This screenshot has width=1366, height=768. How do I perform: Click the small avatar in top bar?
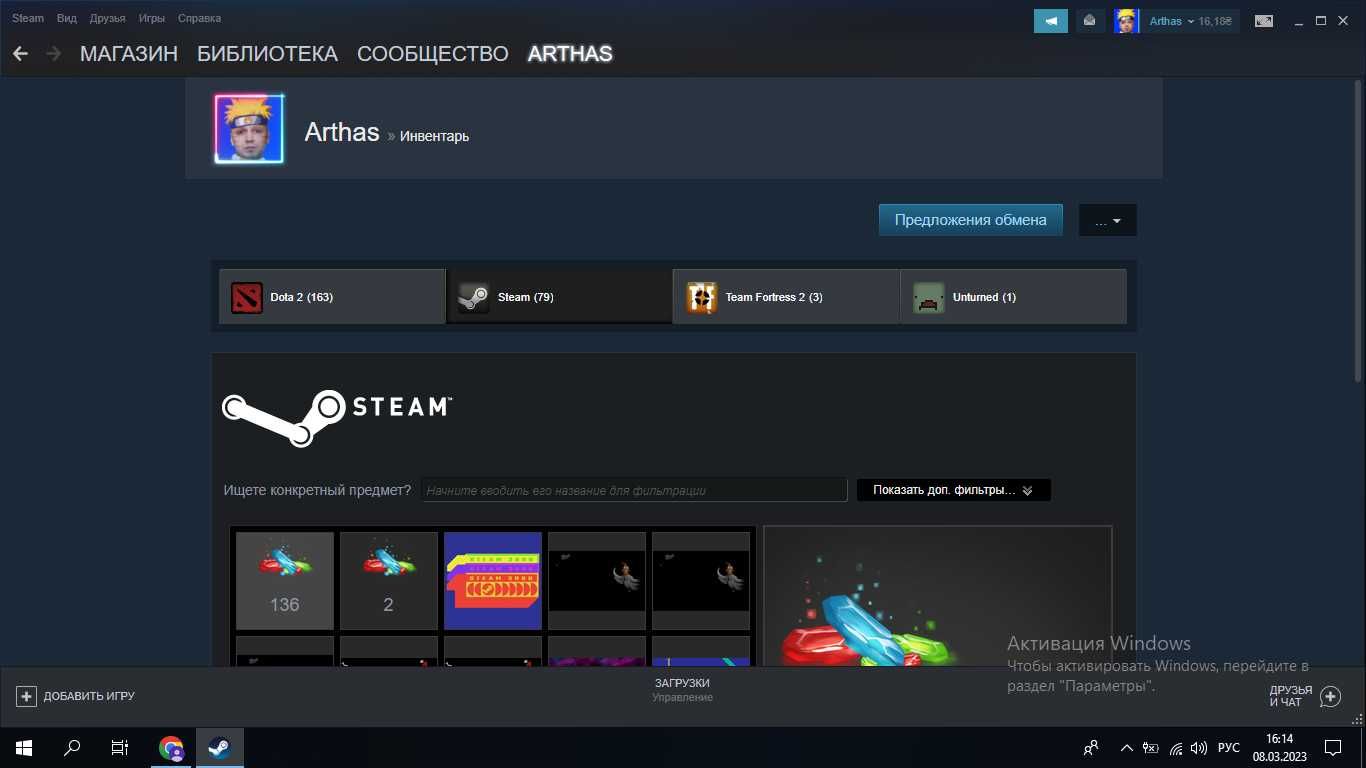click(1126, 21)
